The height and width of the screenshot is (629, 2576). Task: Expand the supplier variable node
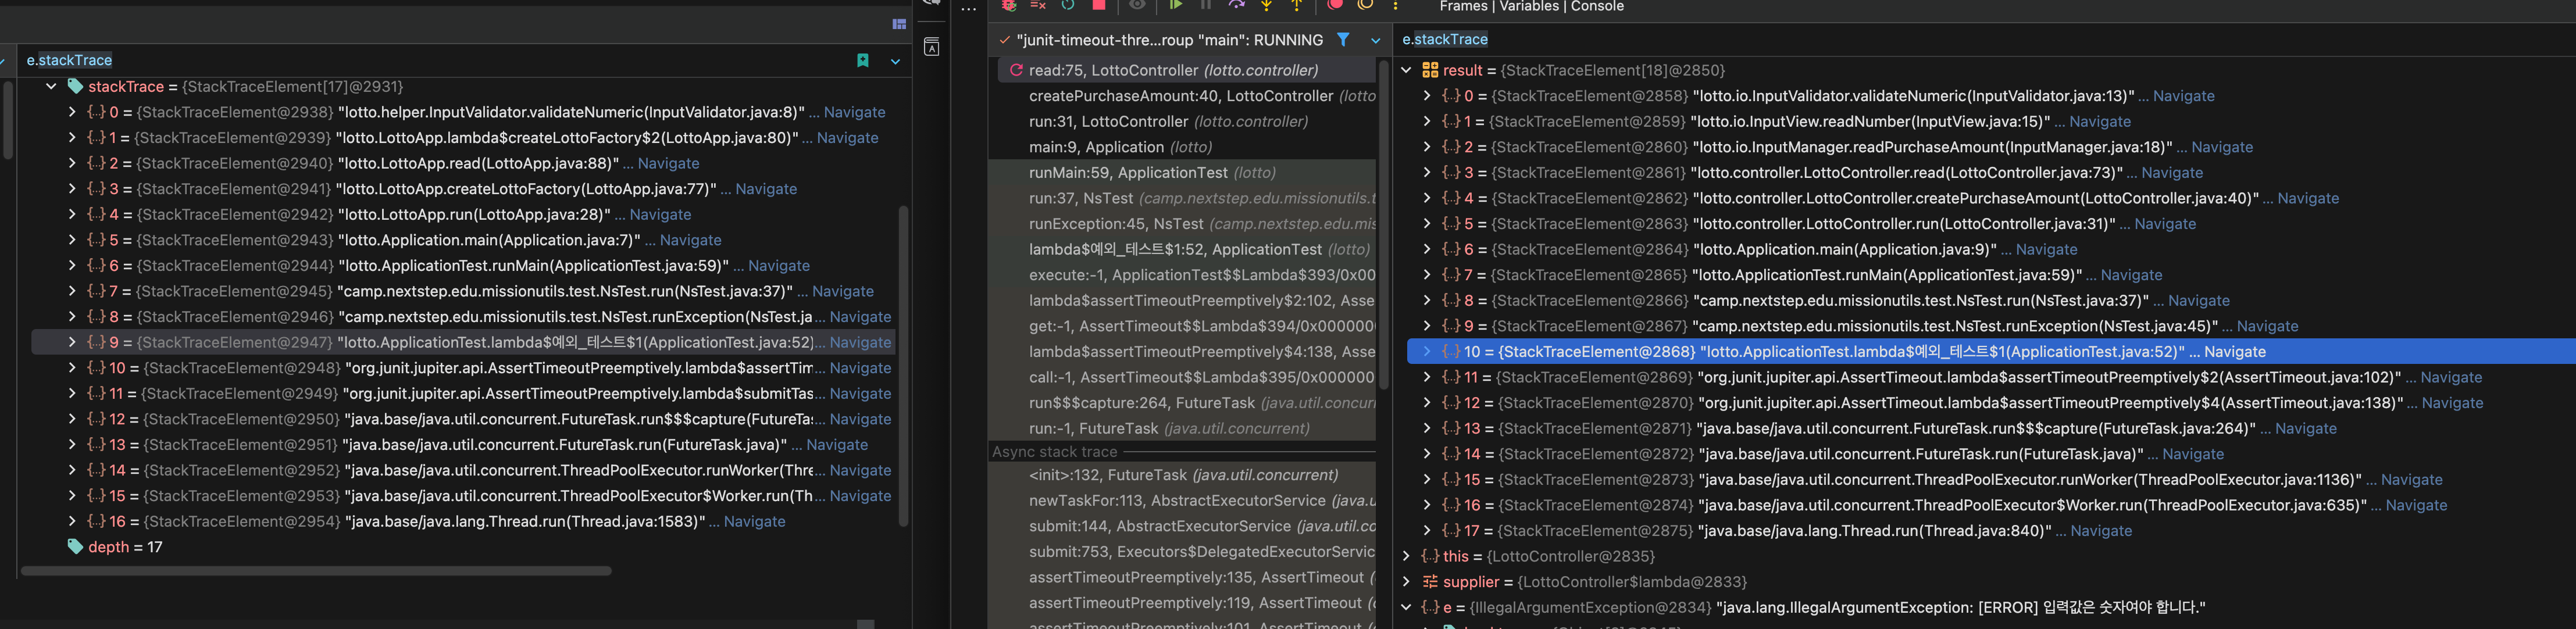pyautogui.click(x=1406, y=582)
